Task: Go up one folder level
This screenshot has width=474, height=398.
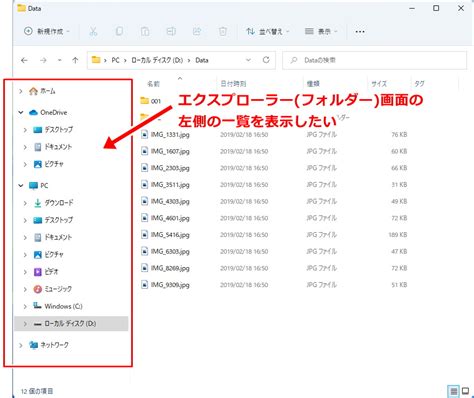Action: tap(75, 60)
